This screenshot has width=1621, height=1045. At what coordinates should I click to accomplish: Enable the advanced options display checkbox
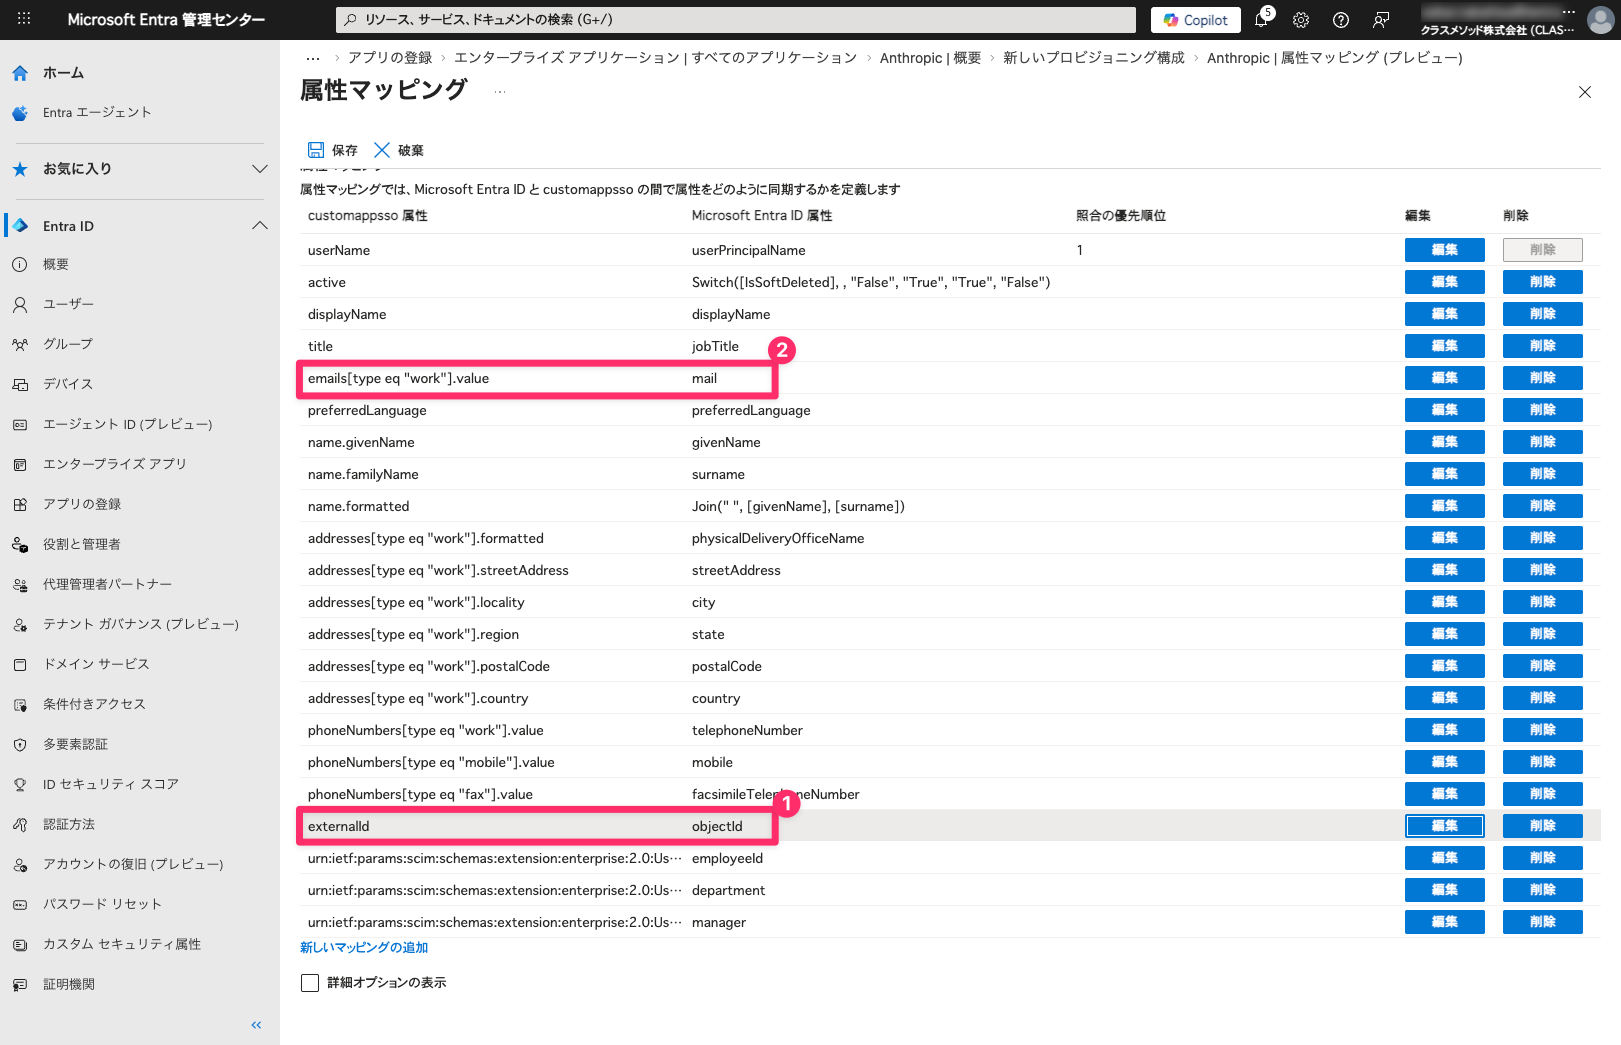pyautogui.click(x=310, y=983)
